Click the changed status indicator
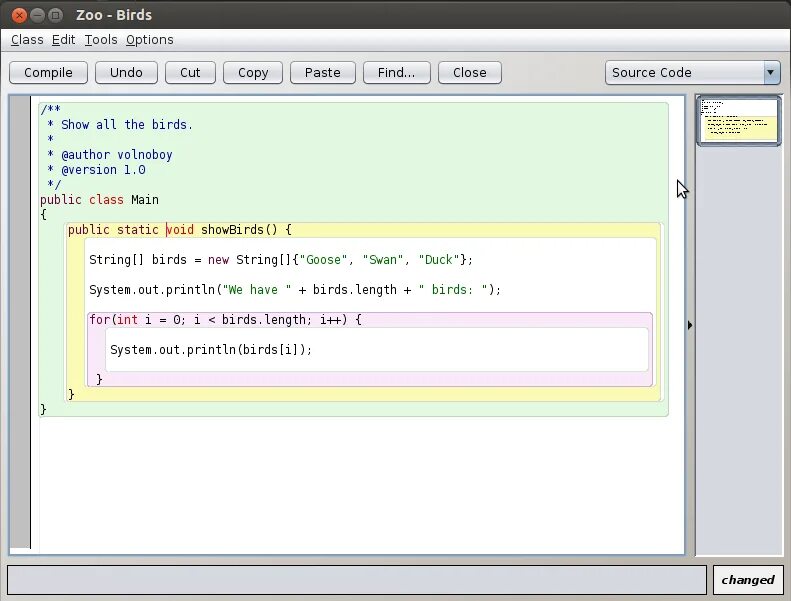Screen dimensions: 791x601 (748, 580)
